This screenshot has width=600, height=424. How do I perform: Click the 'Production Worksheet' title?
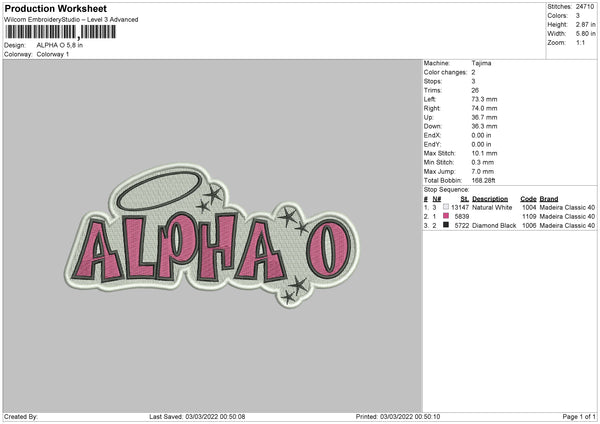(x=55, y=8)
